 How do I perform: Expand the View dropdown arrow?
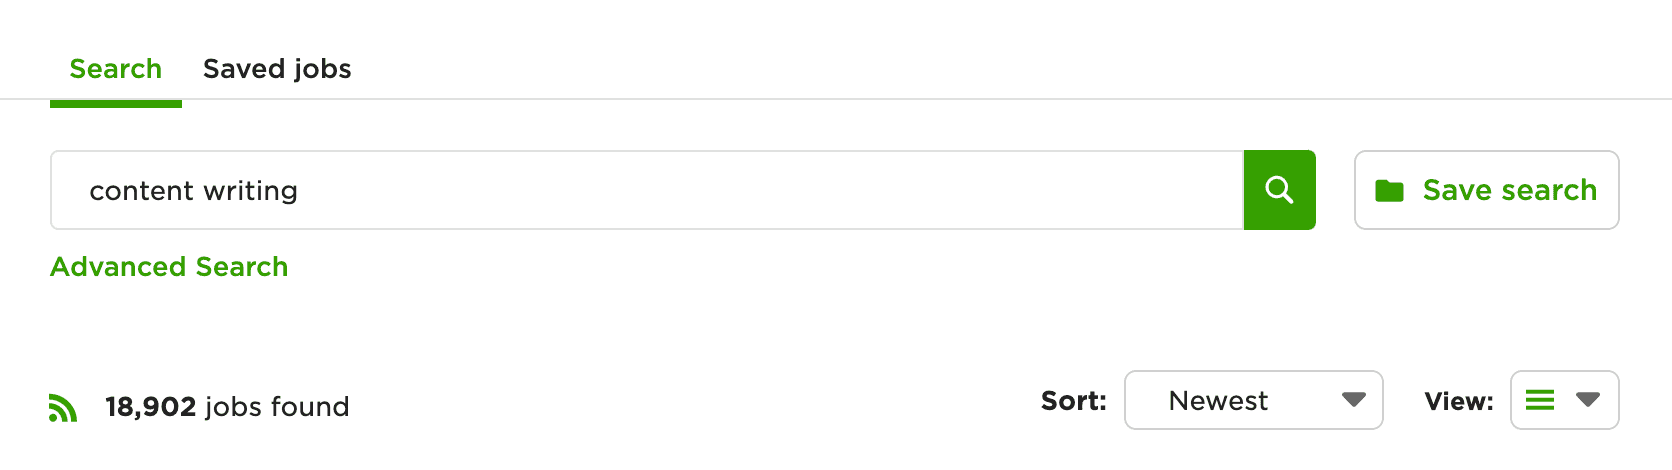click(1588, 400)
